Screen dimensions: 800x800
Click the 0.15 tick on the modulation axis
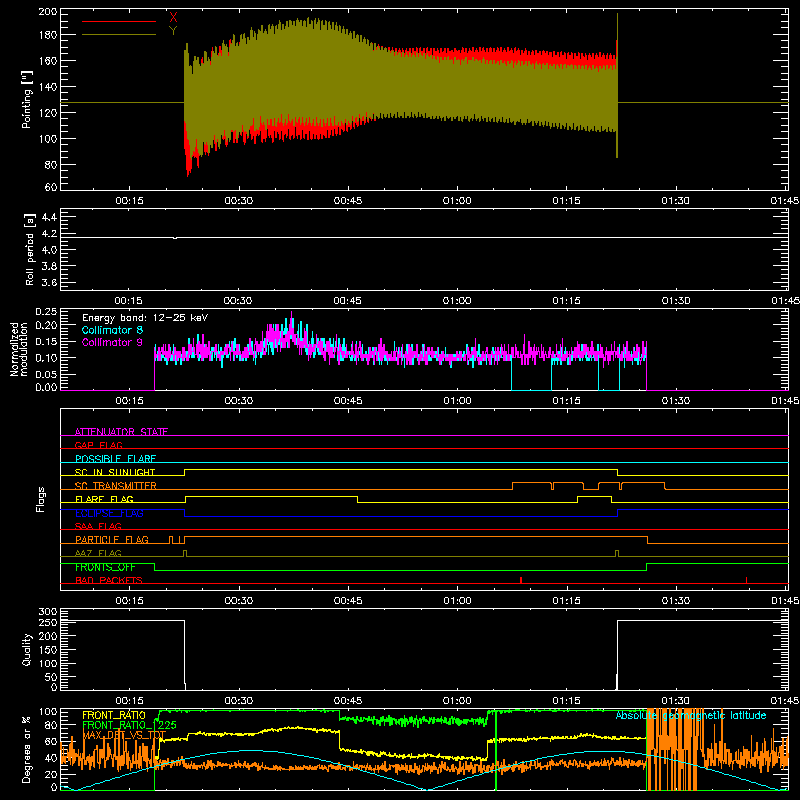47,341
